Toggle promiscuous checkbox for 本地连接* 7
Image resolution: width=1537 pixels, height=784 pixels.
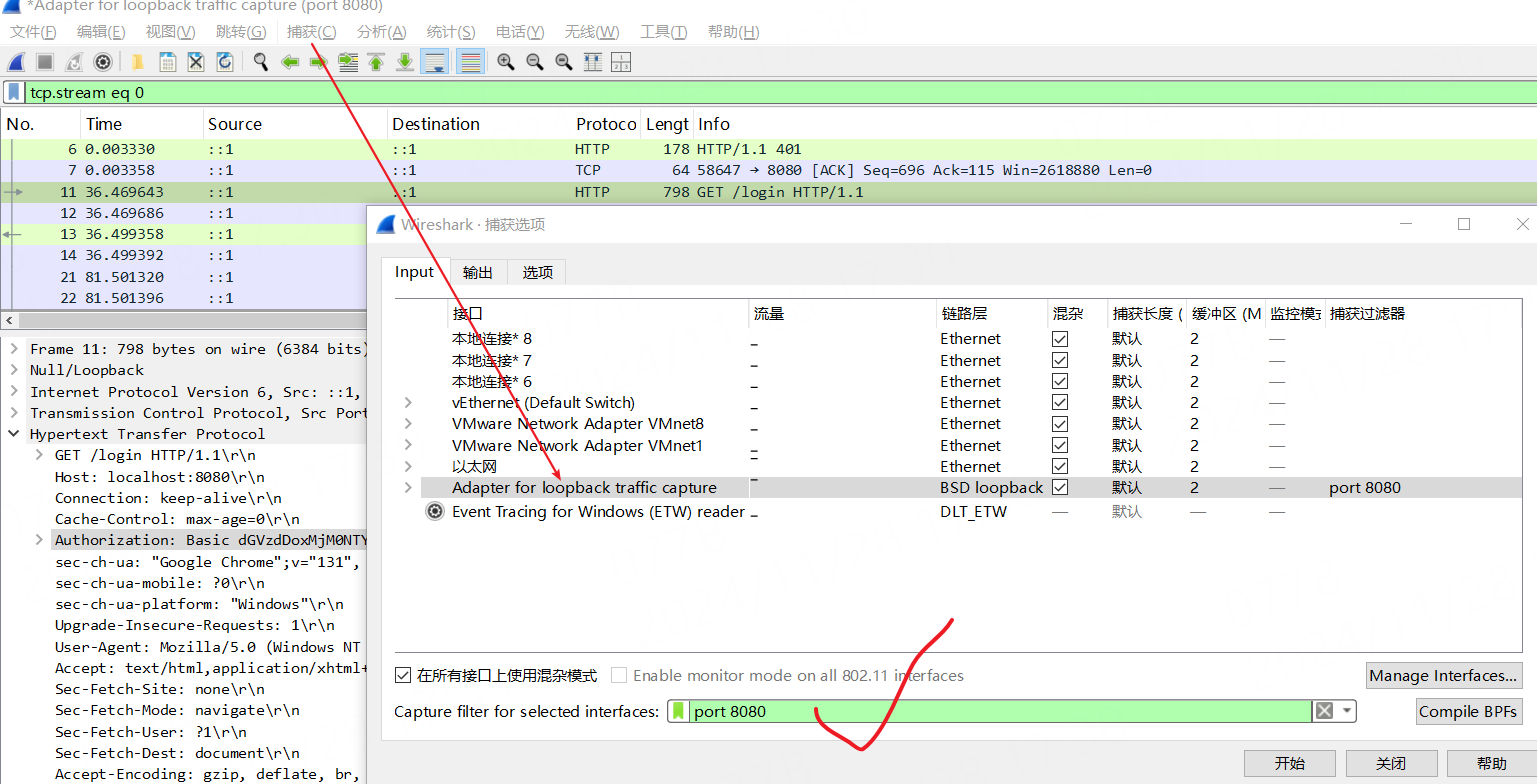pos(1060,360)
